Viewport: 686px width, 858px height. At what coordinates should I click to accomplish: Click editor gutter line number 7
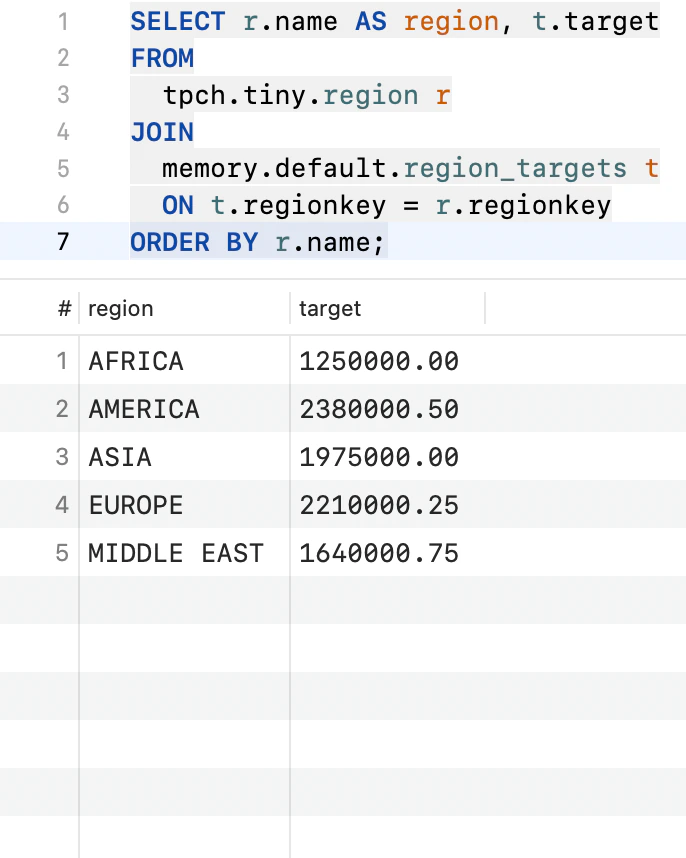coord(63,242)
